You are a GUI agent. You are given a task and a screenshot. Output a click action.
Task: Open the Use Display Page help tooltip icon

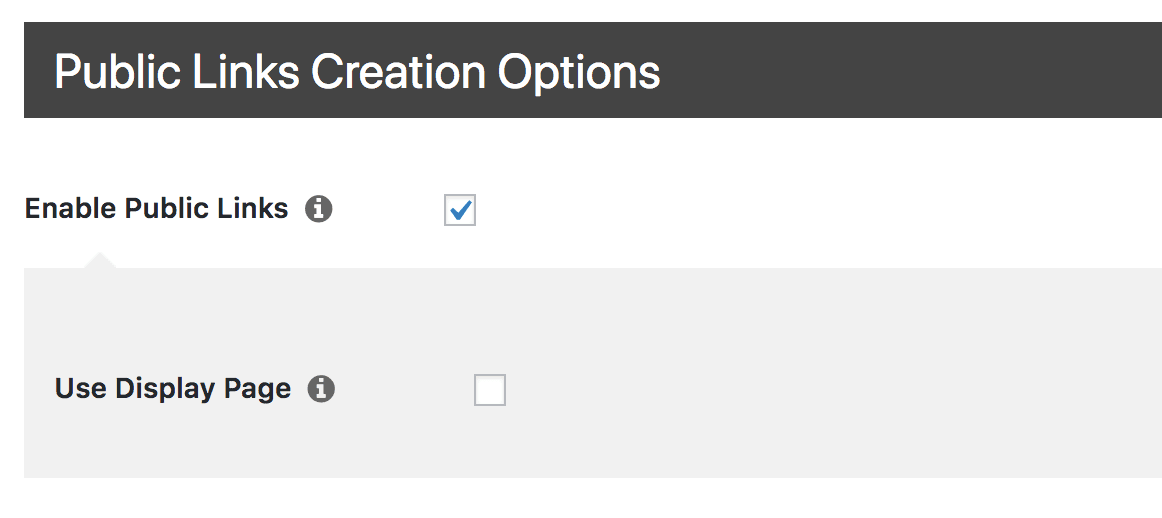[x=321, y=389]
